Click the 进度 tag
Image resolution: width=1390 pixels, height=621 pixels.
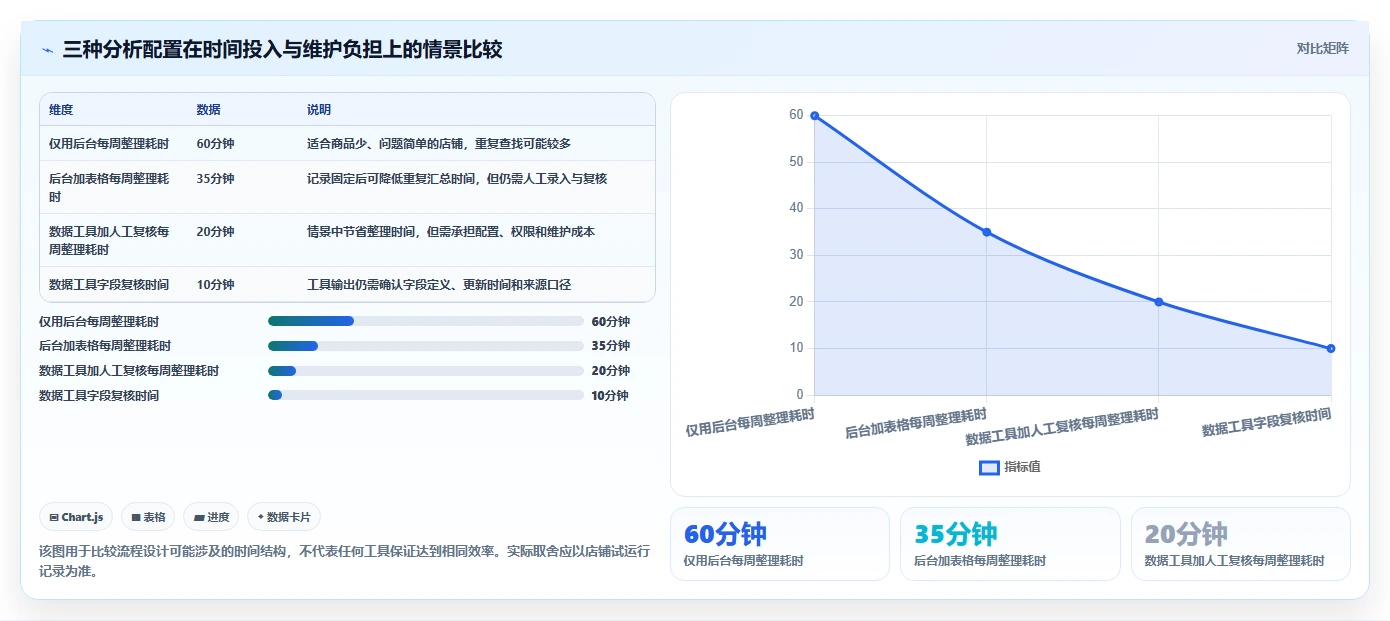pos(211,517)
